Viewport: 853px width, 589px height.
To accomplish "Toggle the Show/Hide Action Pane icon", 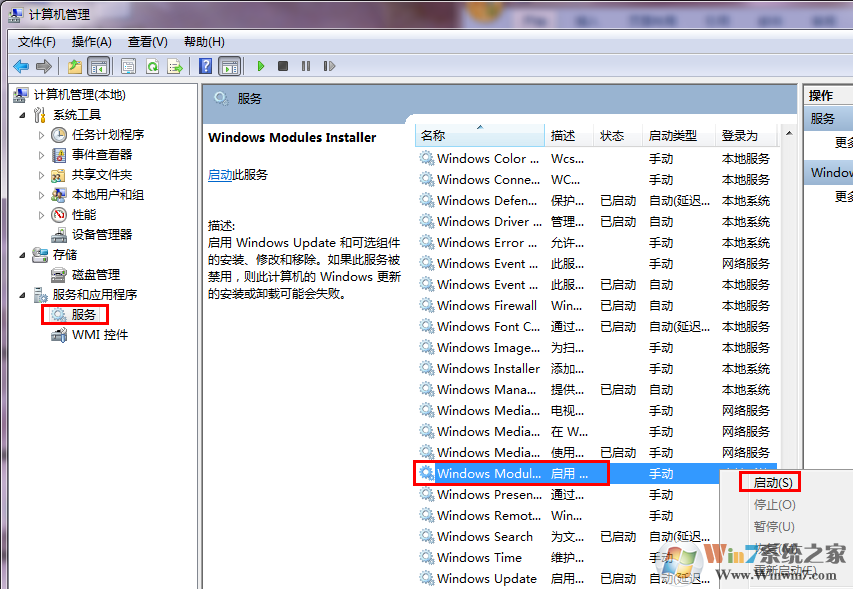I will click(x=230, y=66).
